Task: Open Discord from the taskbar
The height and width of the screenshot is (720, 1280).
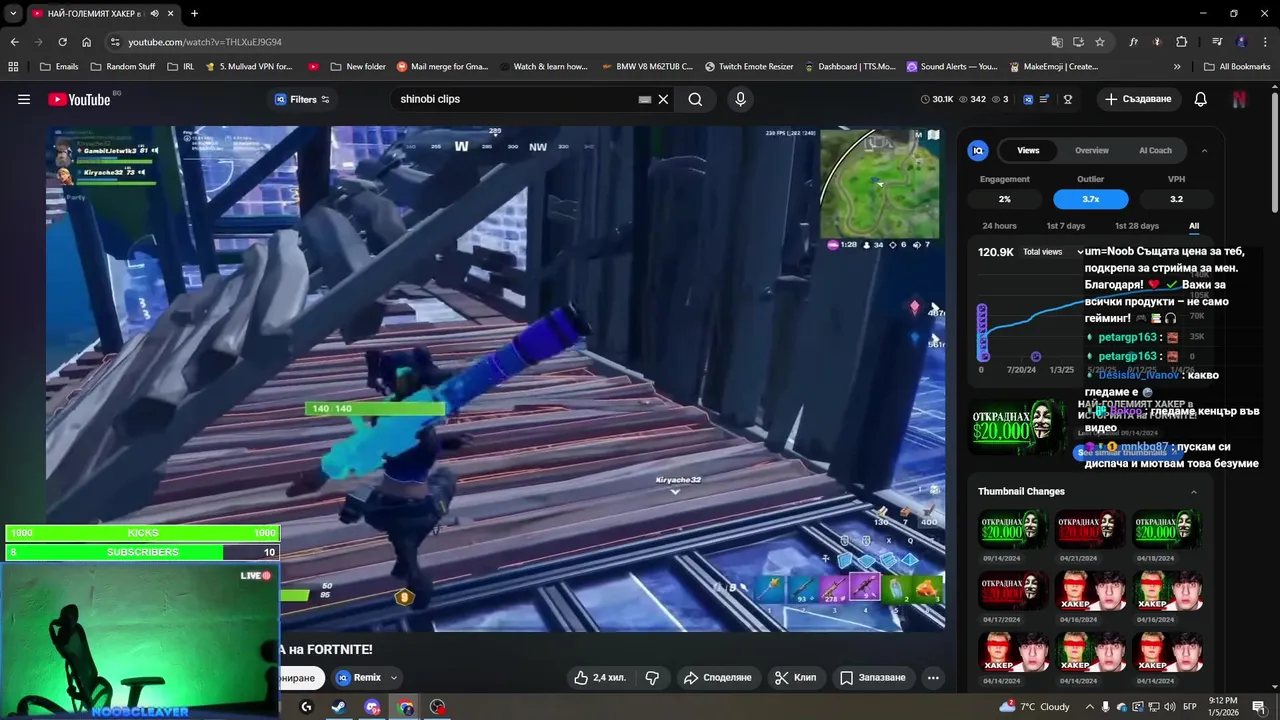Action: point(372,707)
